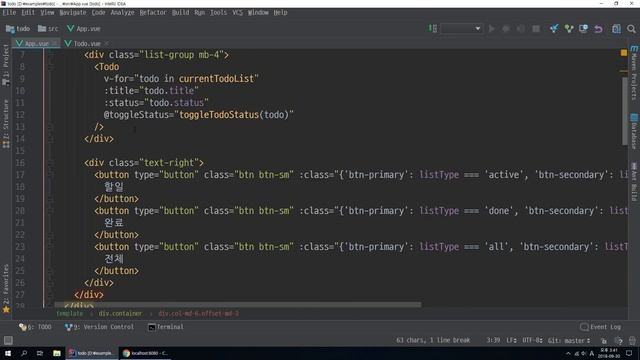Image resolution: width=640 pixels, height=360 pixels.
Task: Click the todo breadcrumb in navigation bar
Action: 18,29
